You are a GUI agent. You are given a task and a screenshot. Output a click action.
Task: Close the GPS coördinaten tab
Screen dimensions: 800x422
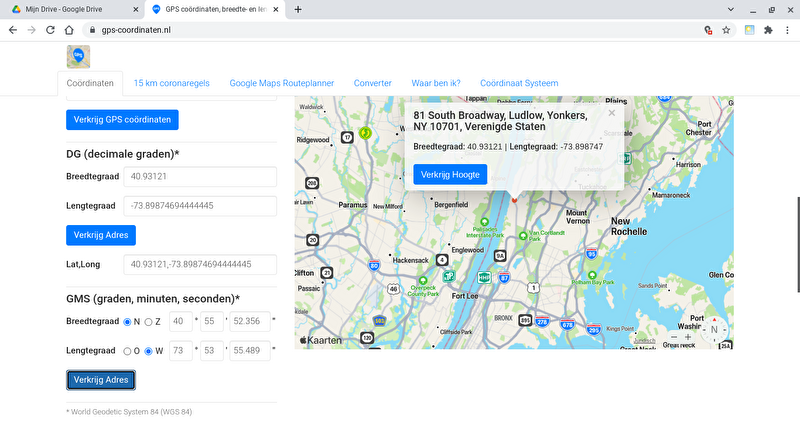click(276, 9)
